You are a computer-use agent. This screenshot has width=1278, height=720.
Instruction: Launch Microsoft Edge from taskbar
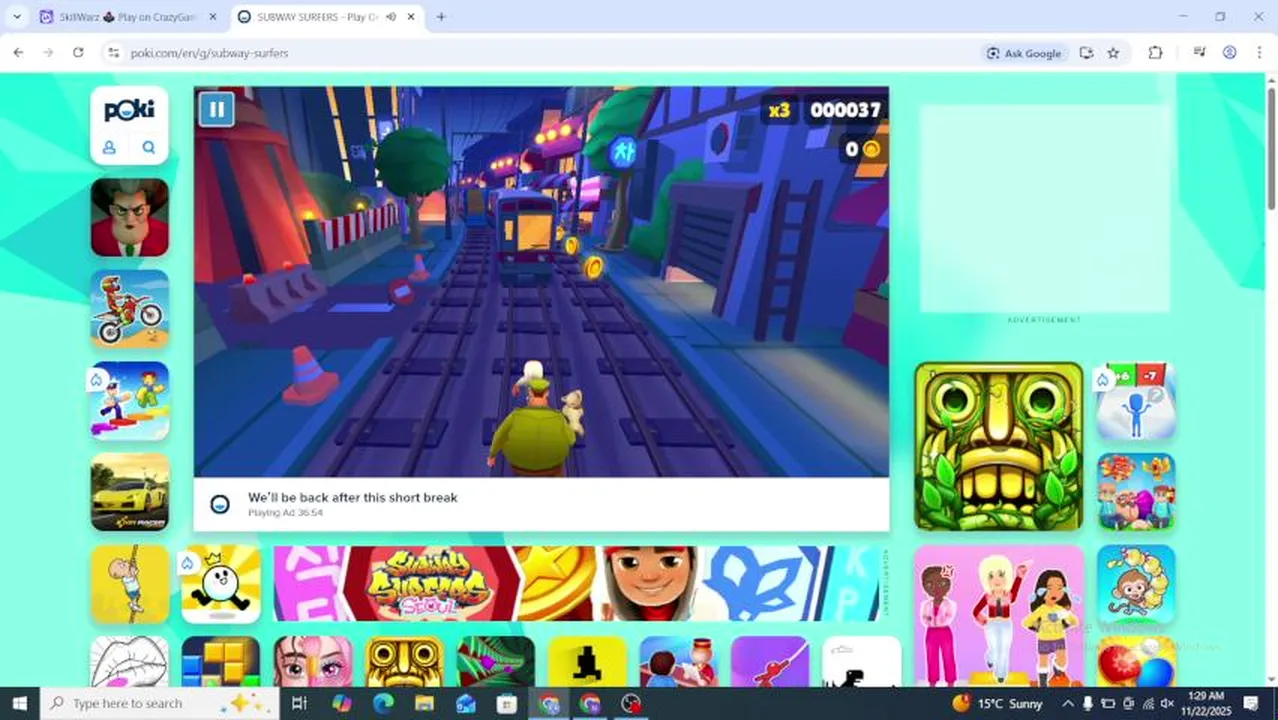(x=383, y=703)
